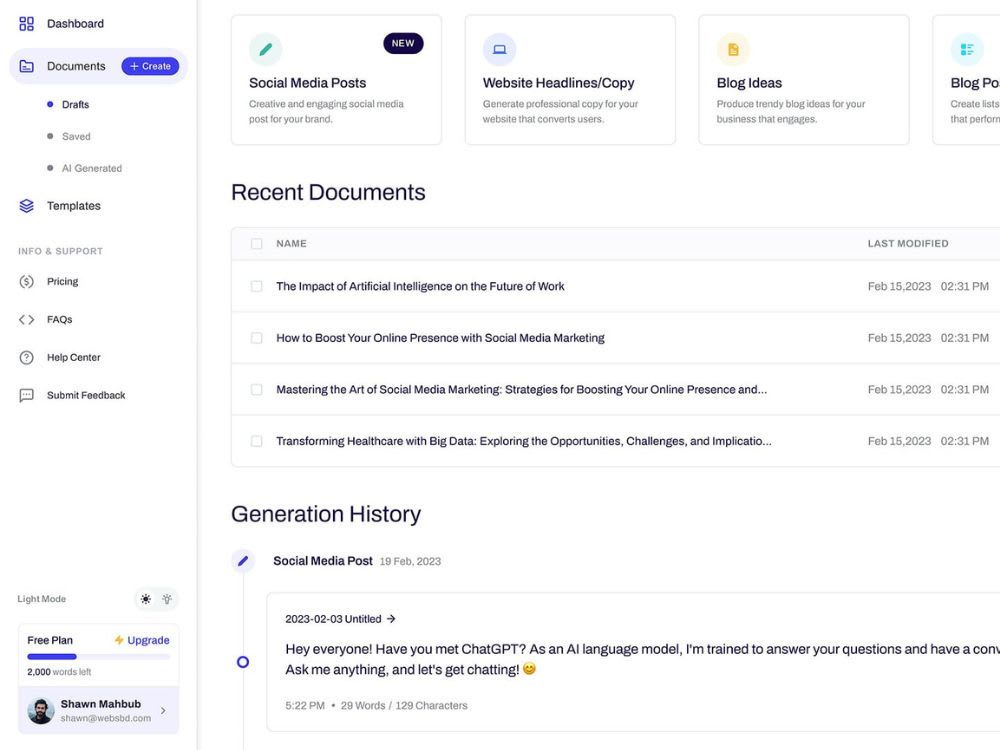Screen dimensions: 1000x750
Task: Open the Website Headlines/Copy template card title
Action: 559,83
